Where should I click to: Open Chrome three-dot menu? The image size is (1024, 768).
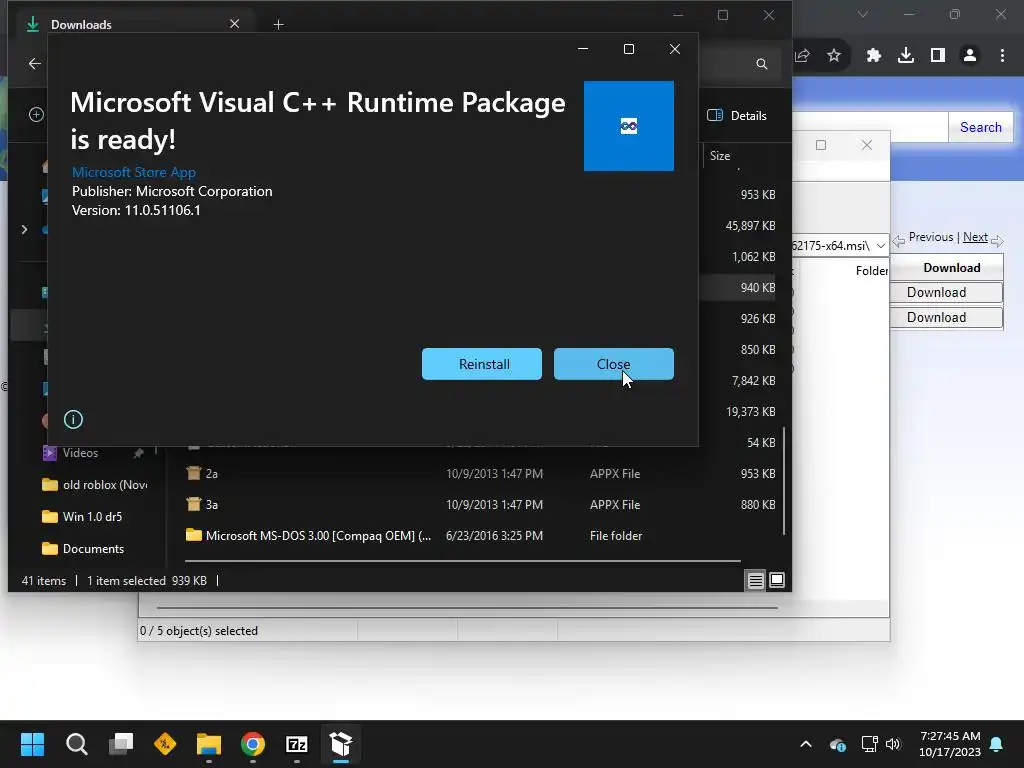click(1002, 56)
